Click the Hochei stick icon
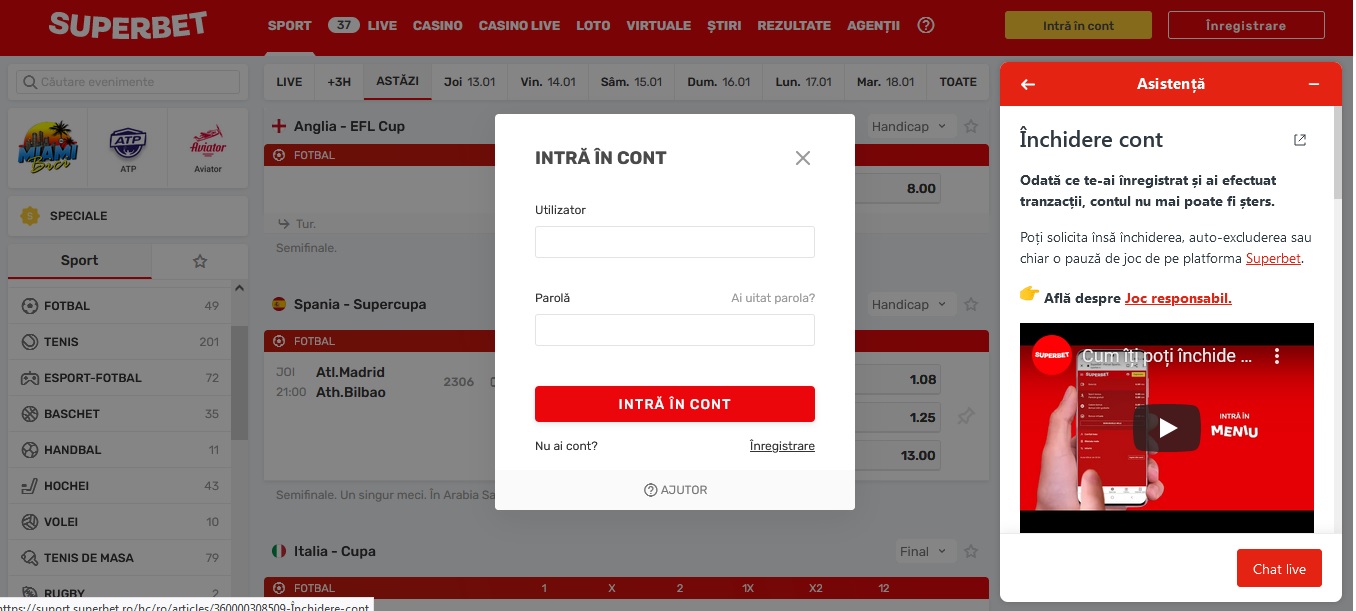This screenshot has height=611, width=1356. 28,486
